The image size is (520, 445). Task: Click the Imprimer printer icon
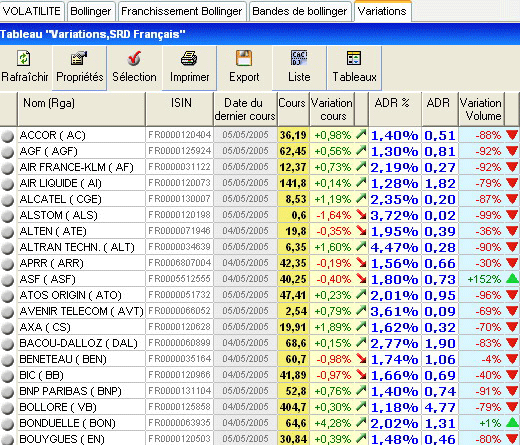point(189,58)
